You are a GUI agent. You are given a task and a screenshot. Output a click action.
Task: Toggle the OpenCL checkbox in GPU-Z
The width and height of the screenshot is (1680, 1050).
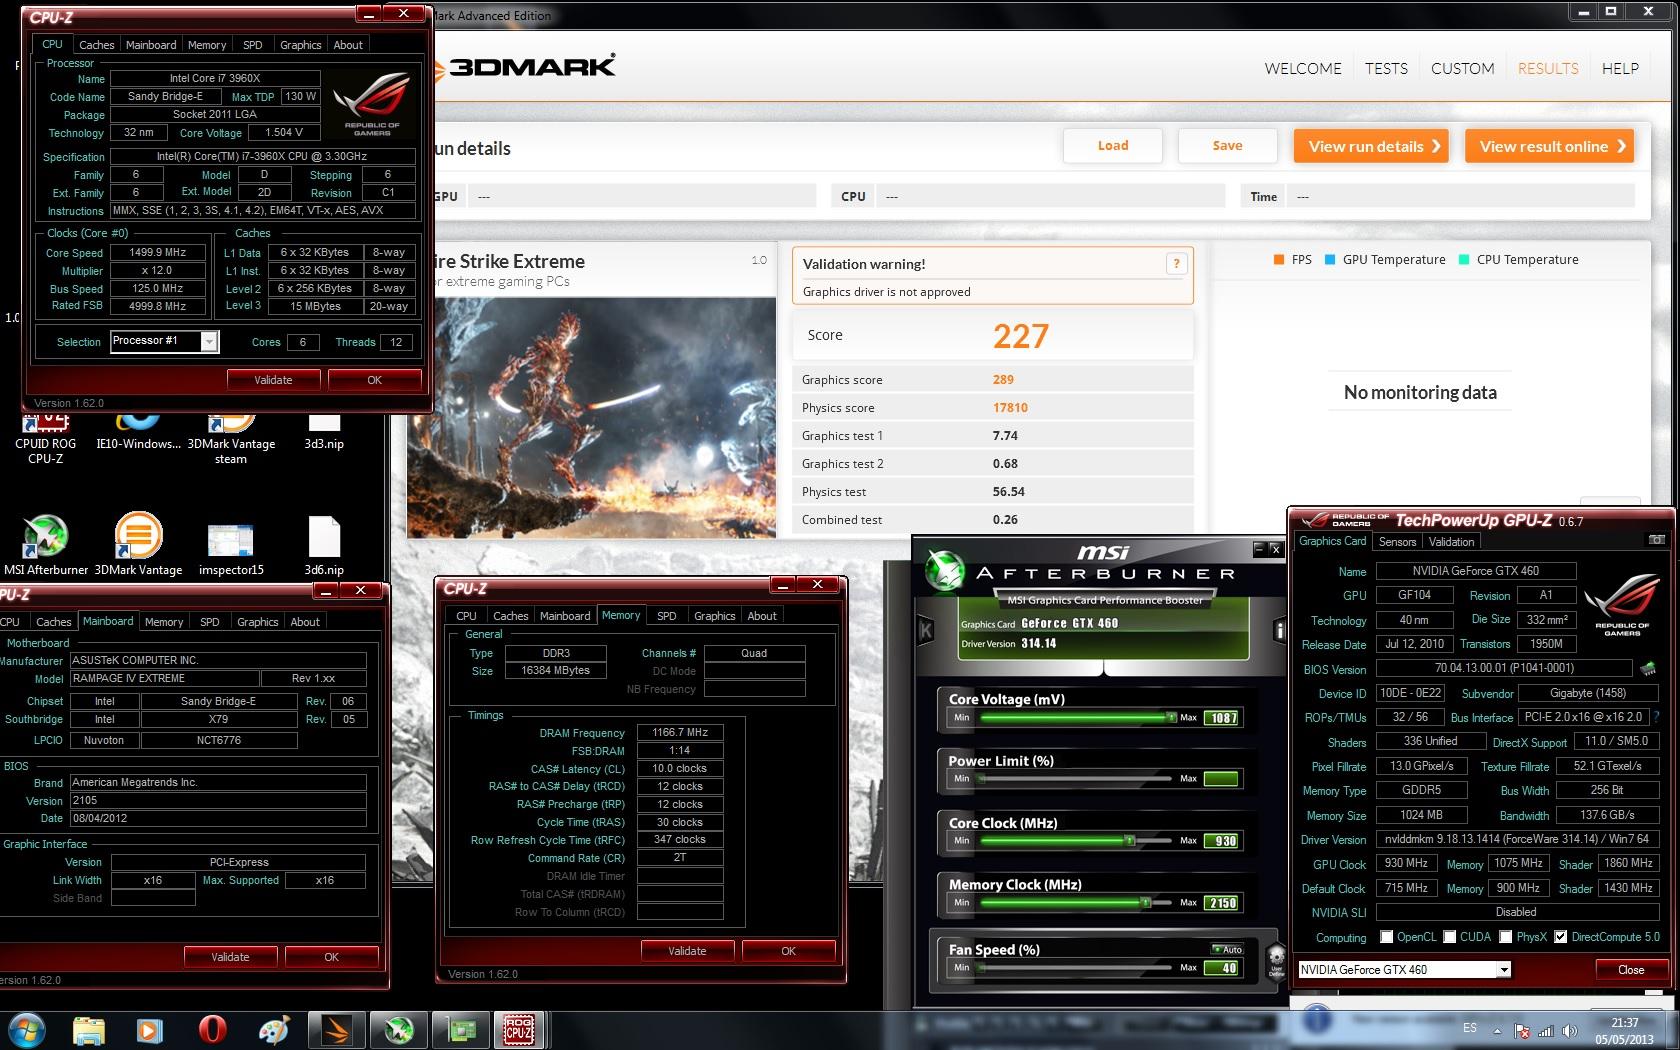click(1386, 937)
